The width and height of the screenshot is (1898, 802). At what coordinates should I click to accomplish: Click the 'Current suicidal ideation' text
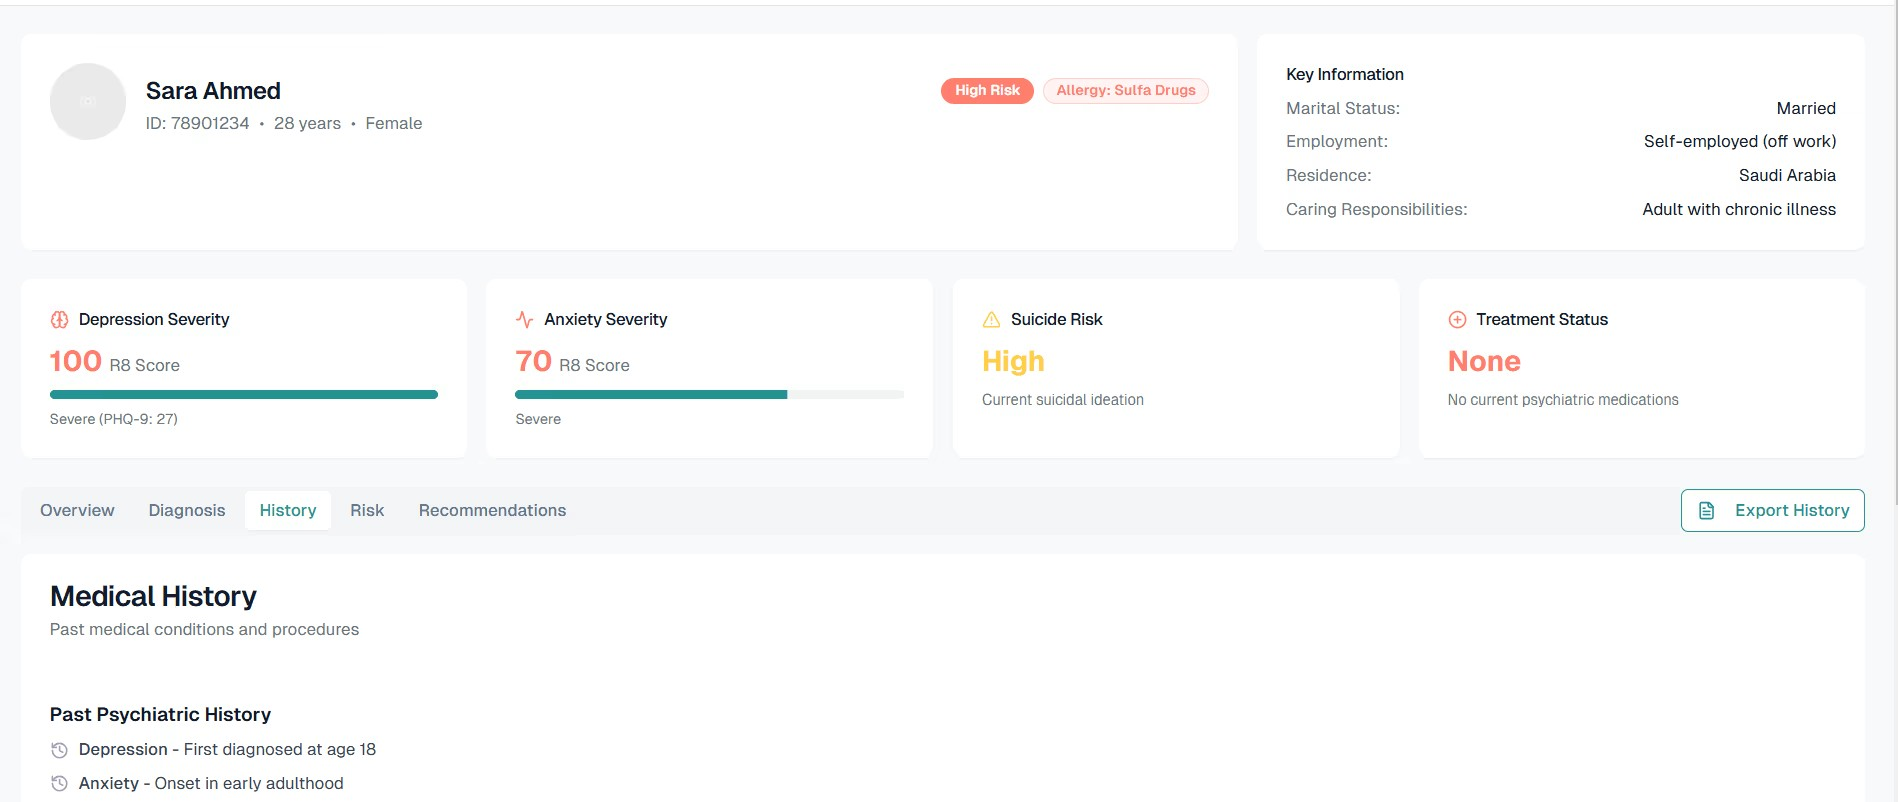point(1063,400)
